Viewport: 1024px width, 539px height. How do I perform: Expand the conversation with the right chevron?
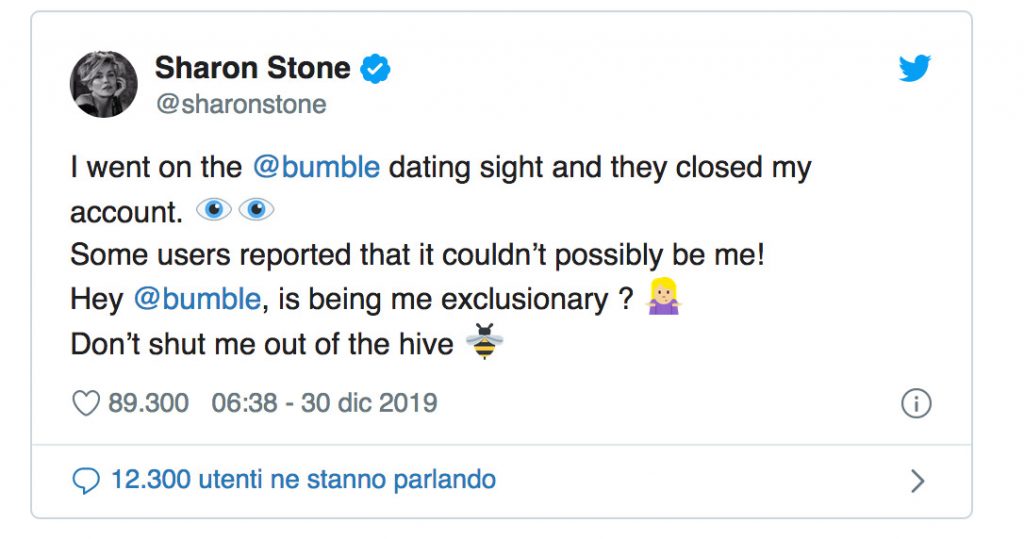click(917, 481)
